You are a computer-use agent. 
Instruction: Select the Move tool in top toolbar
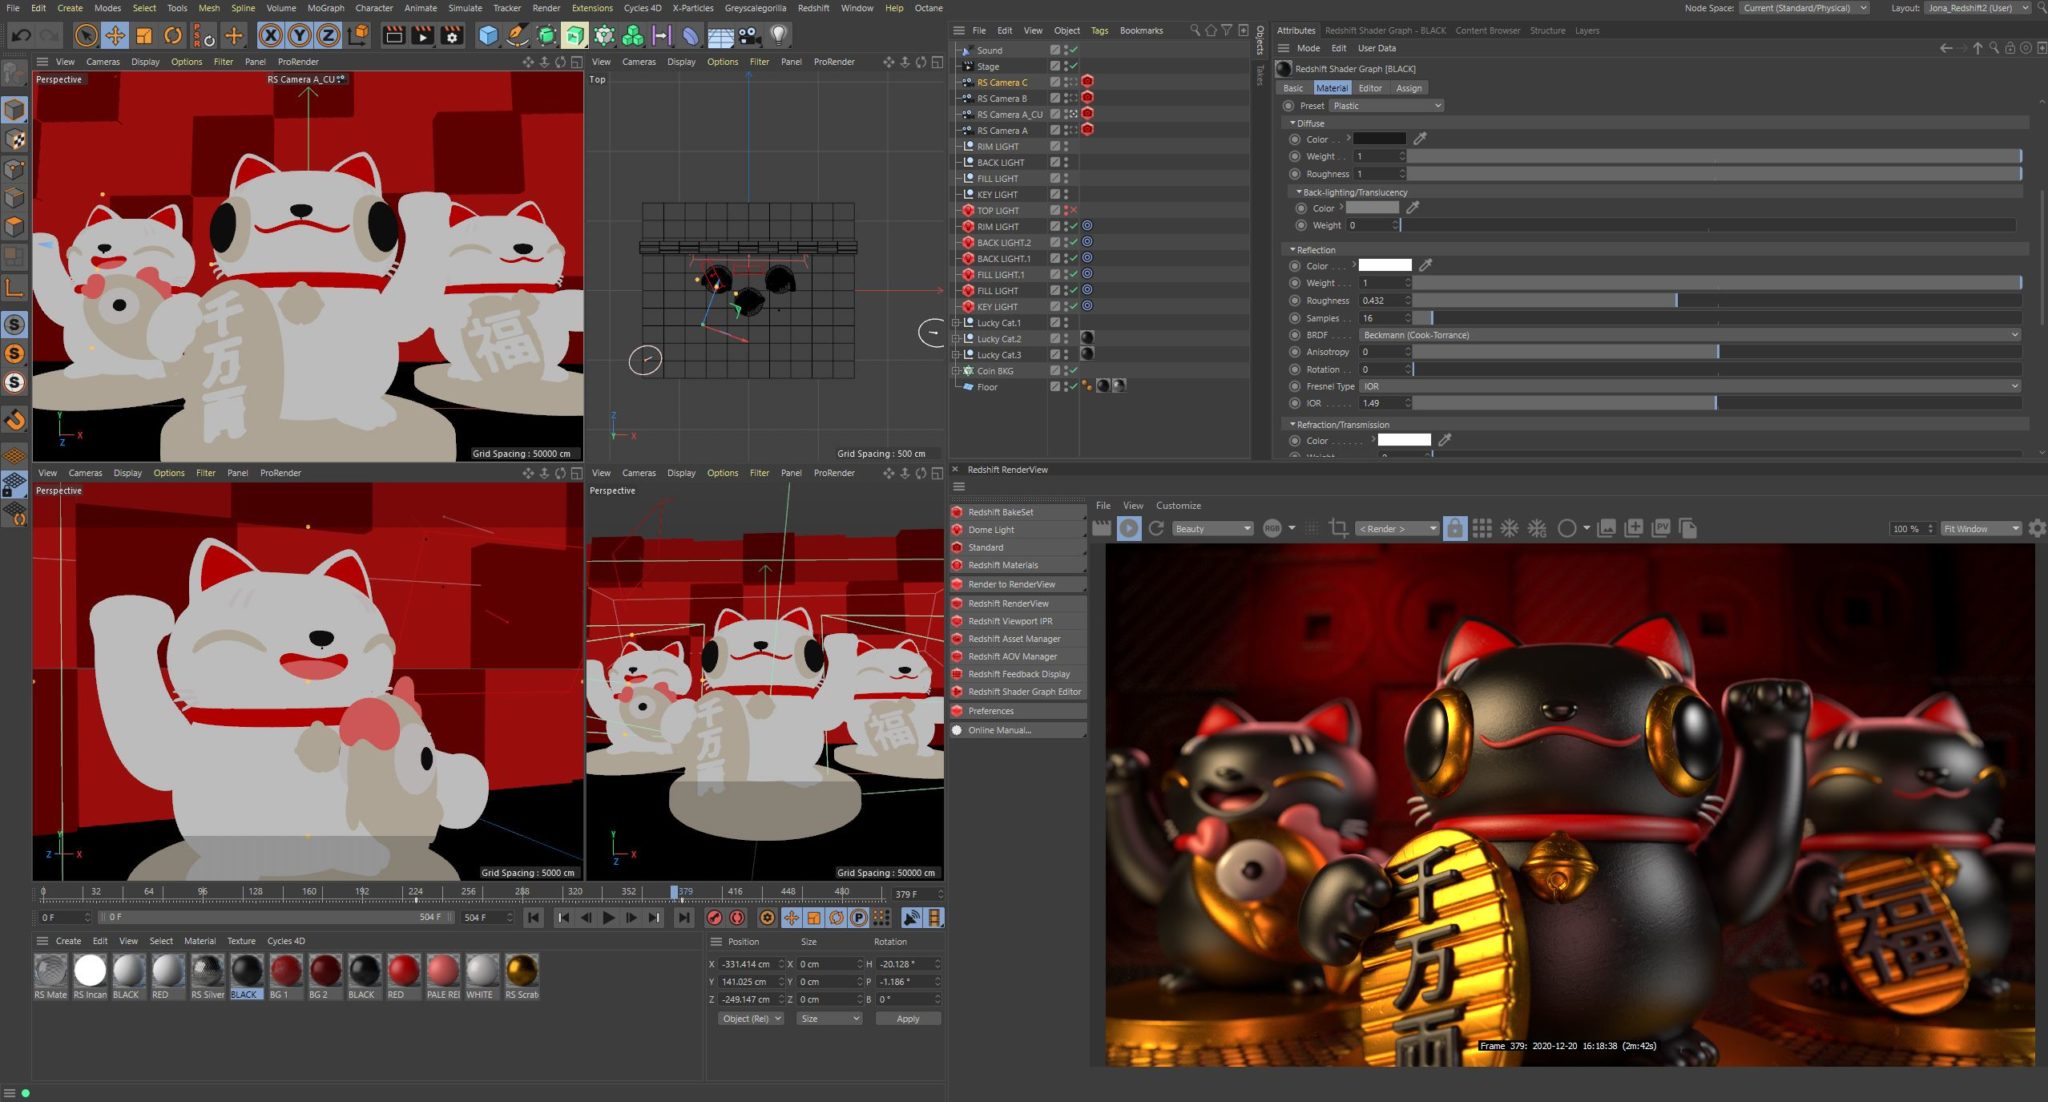coord(115,36)
